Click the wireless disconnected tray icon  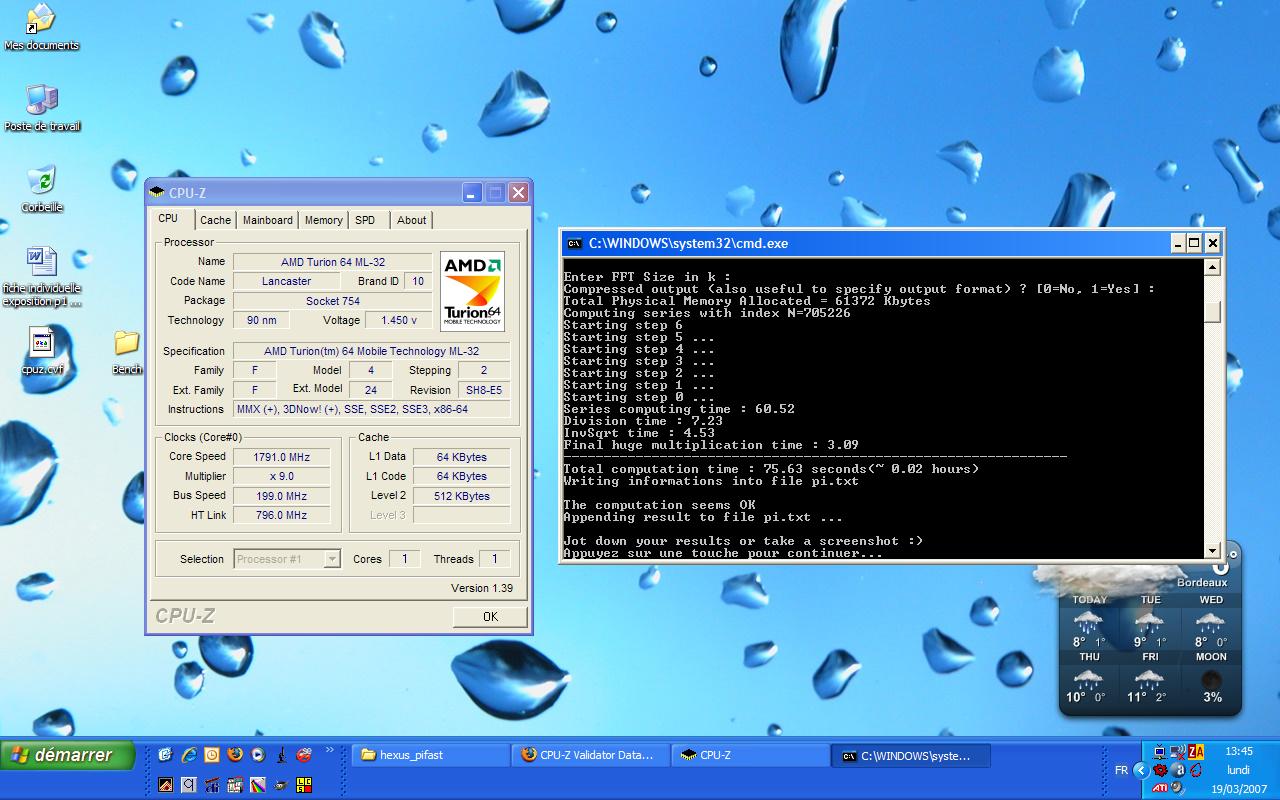[x=1178, y=752]
